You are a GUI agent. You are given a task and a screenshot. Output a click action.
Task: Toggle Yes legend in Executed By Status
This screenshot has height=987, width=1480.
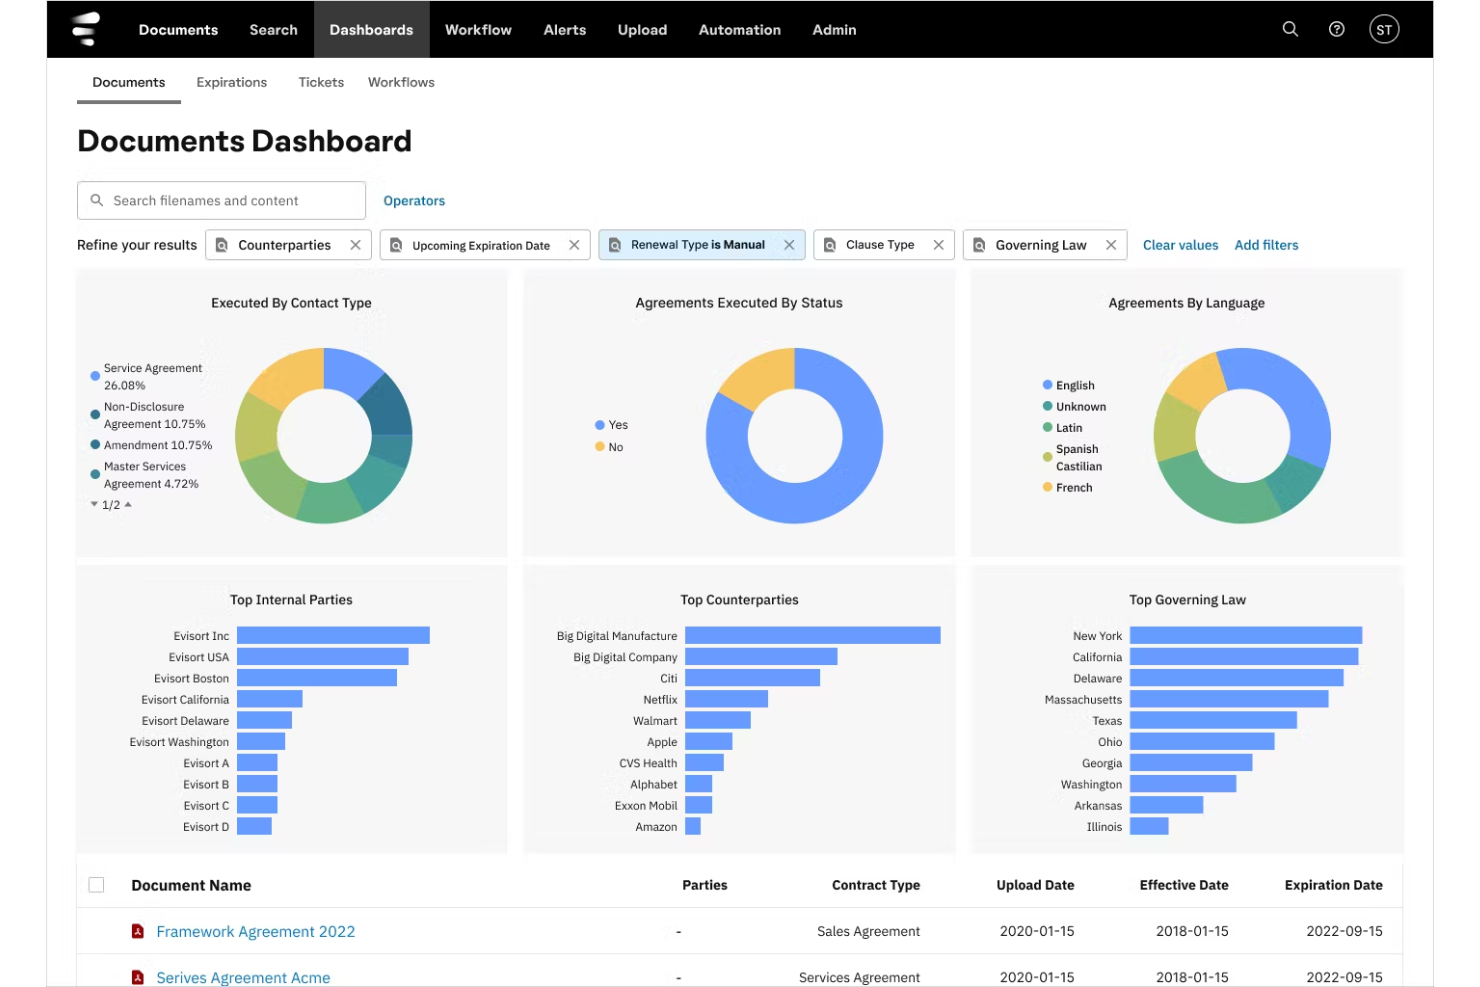[x=611, y=425]
